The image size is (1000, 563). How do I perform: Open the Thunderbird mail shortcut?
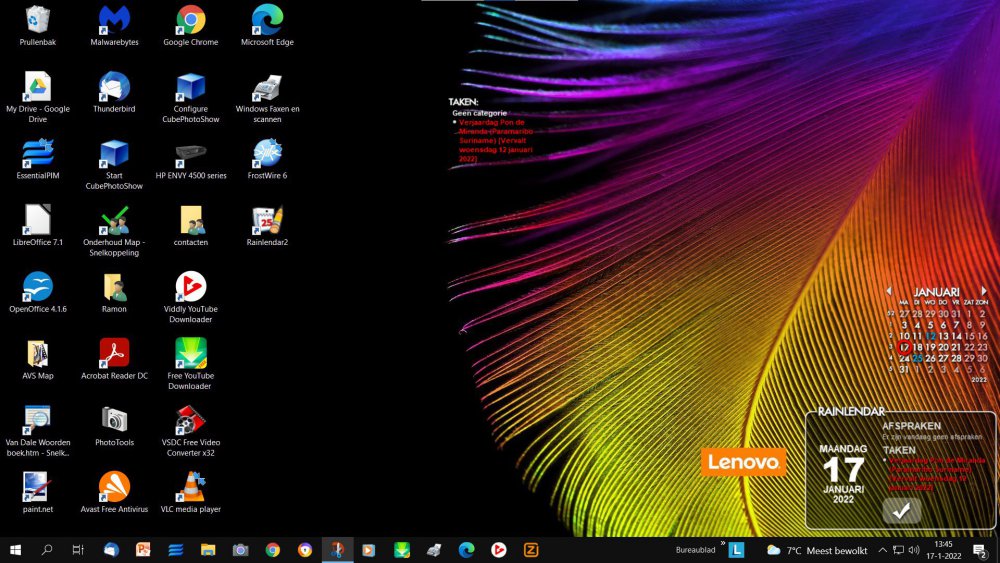tap(114, 89)
